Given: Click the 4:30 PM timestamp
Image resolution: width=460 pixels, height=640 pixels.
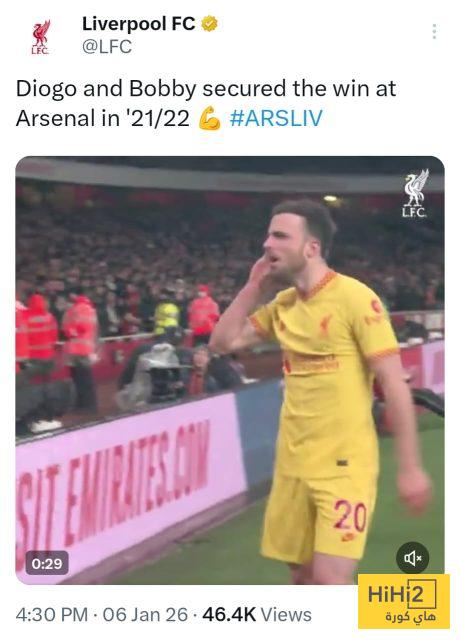Looking at the screenshot, I should point(52,614).
